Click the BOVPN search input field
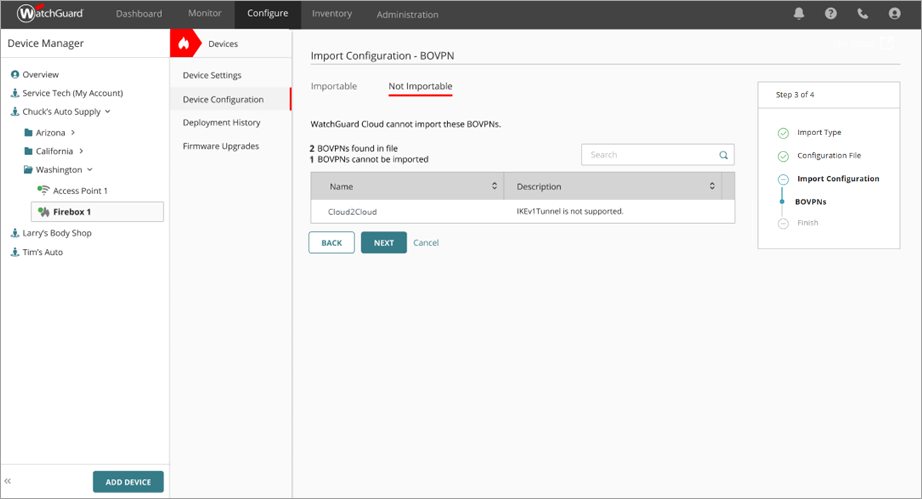This screenshot has width=922, height=499. pyautogui.click(x=657, y=155)
